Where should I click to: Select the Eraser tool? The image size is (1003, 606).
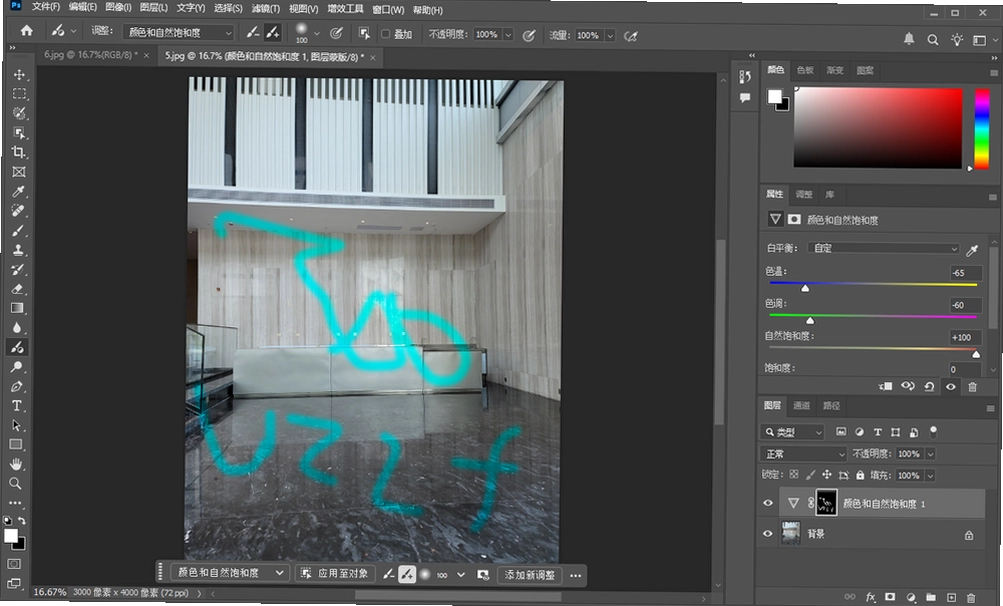pyautogui.click(x=19, y=289)
